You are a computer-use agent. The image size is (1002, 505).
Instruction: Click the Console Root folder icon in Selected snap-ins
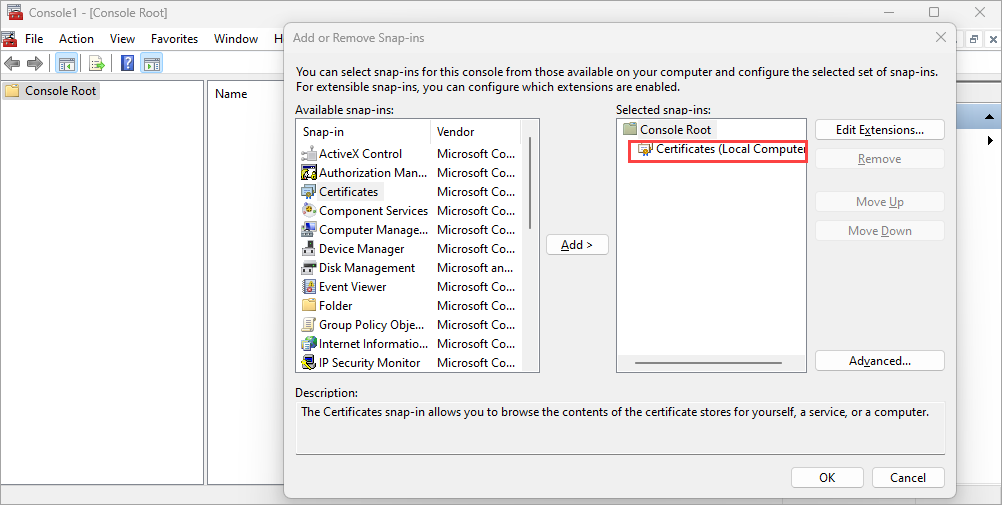[630, 129]
